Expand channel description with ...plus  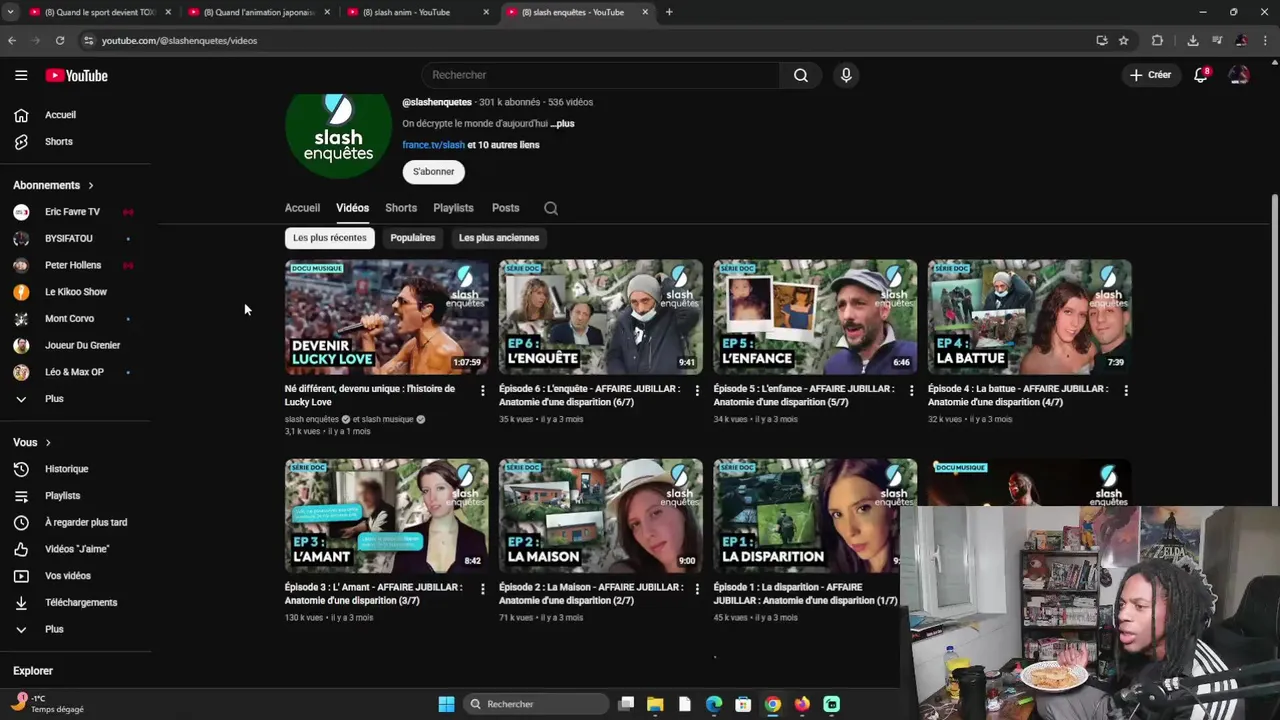pyautogui.click(x=562, y=124)
